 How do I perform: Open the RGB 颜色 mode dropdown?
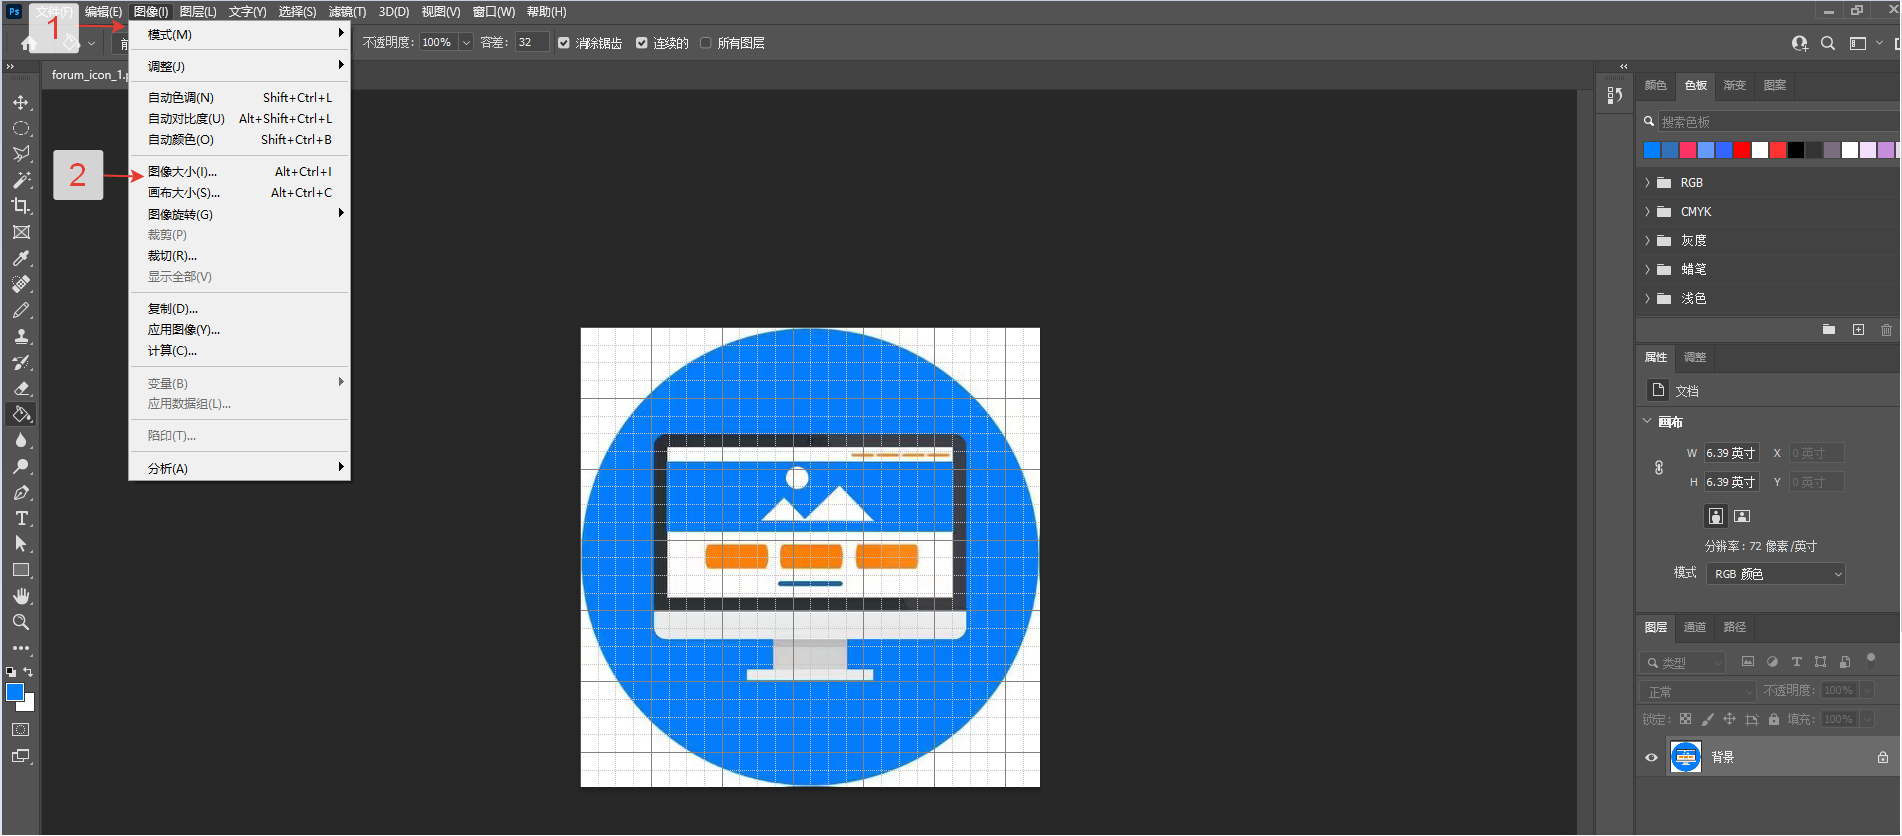click(1776, 574)
